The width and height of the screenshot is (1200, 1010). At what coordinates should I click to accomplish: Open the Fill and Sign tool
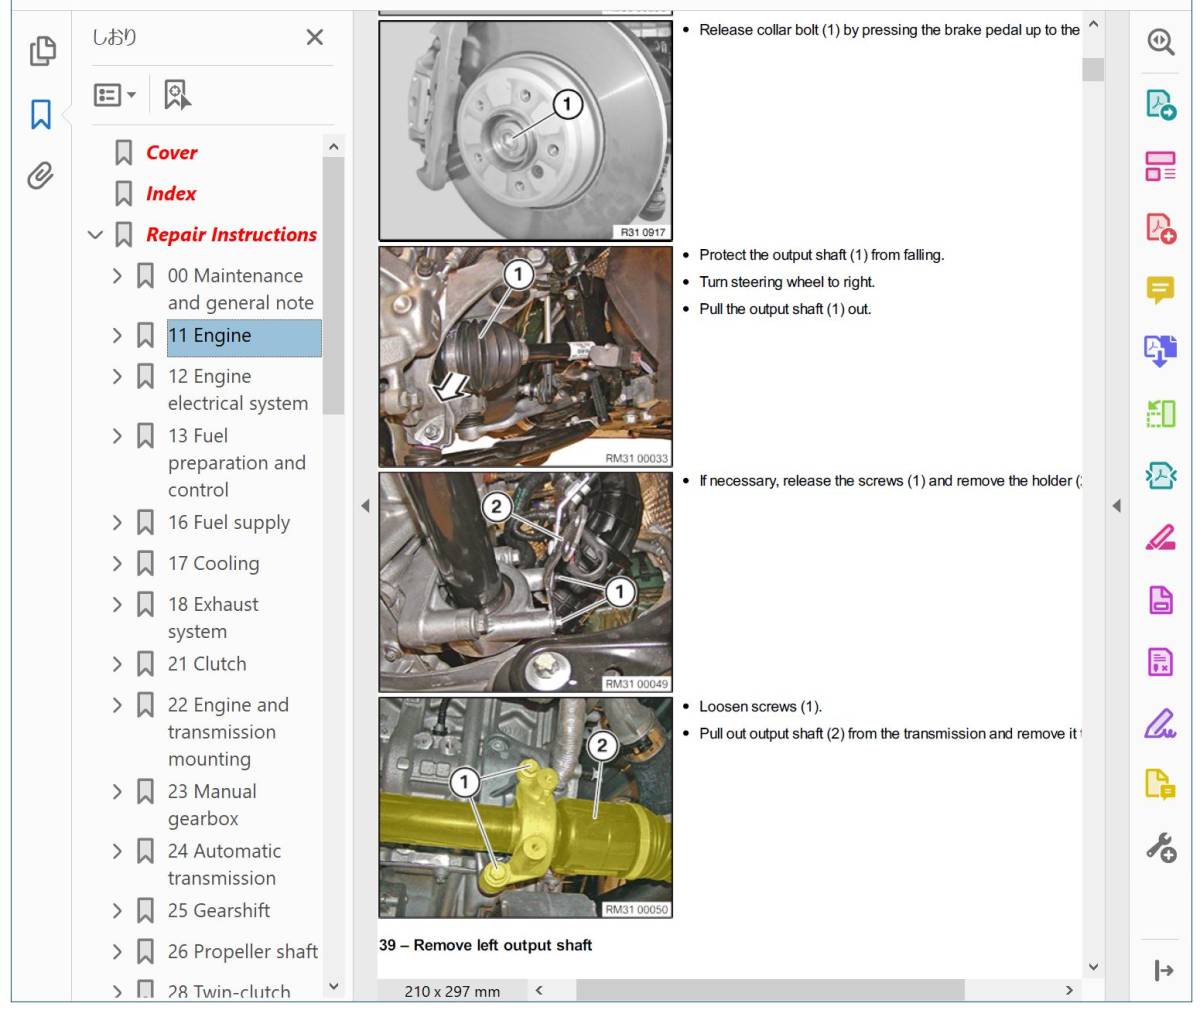(x=1160, y=723)
